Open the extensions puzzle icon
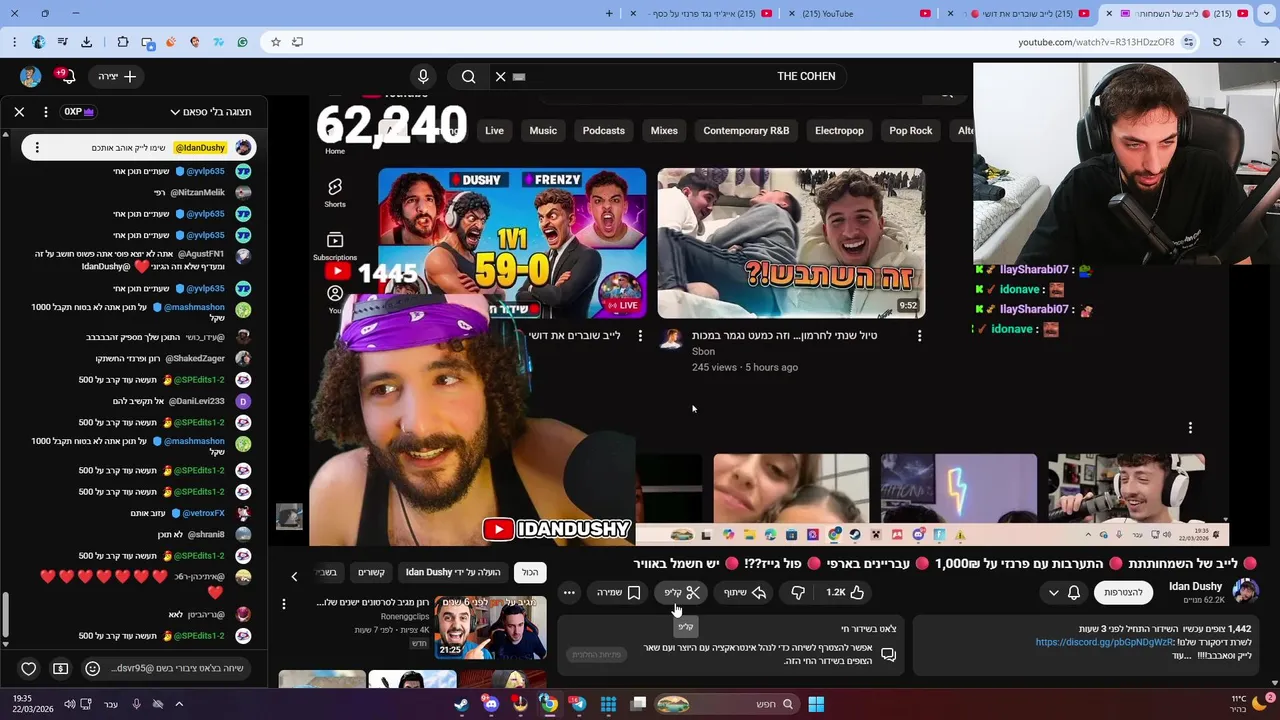This screenshot has height=720, width=1280. pos(122,42)
